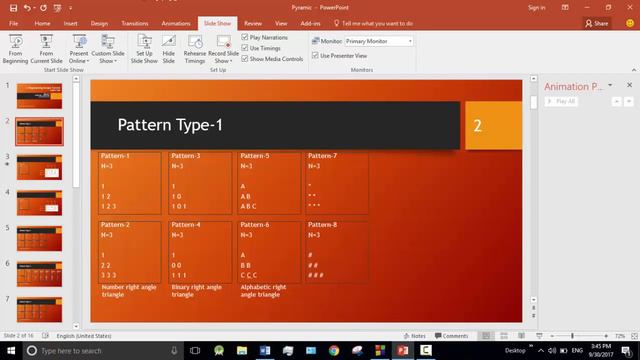The height and width of the screenshot is (360, 640).
Task: Open Present Online
Action: [79, 49]
